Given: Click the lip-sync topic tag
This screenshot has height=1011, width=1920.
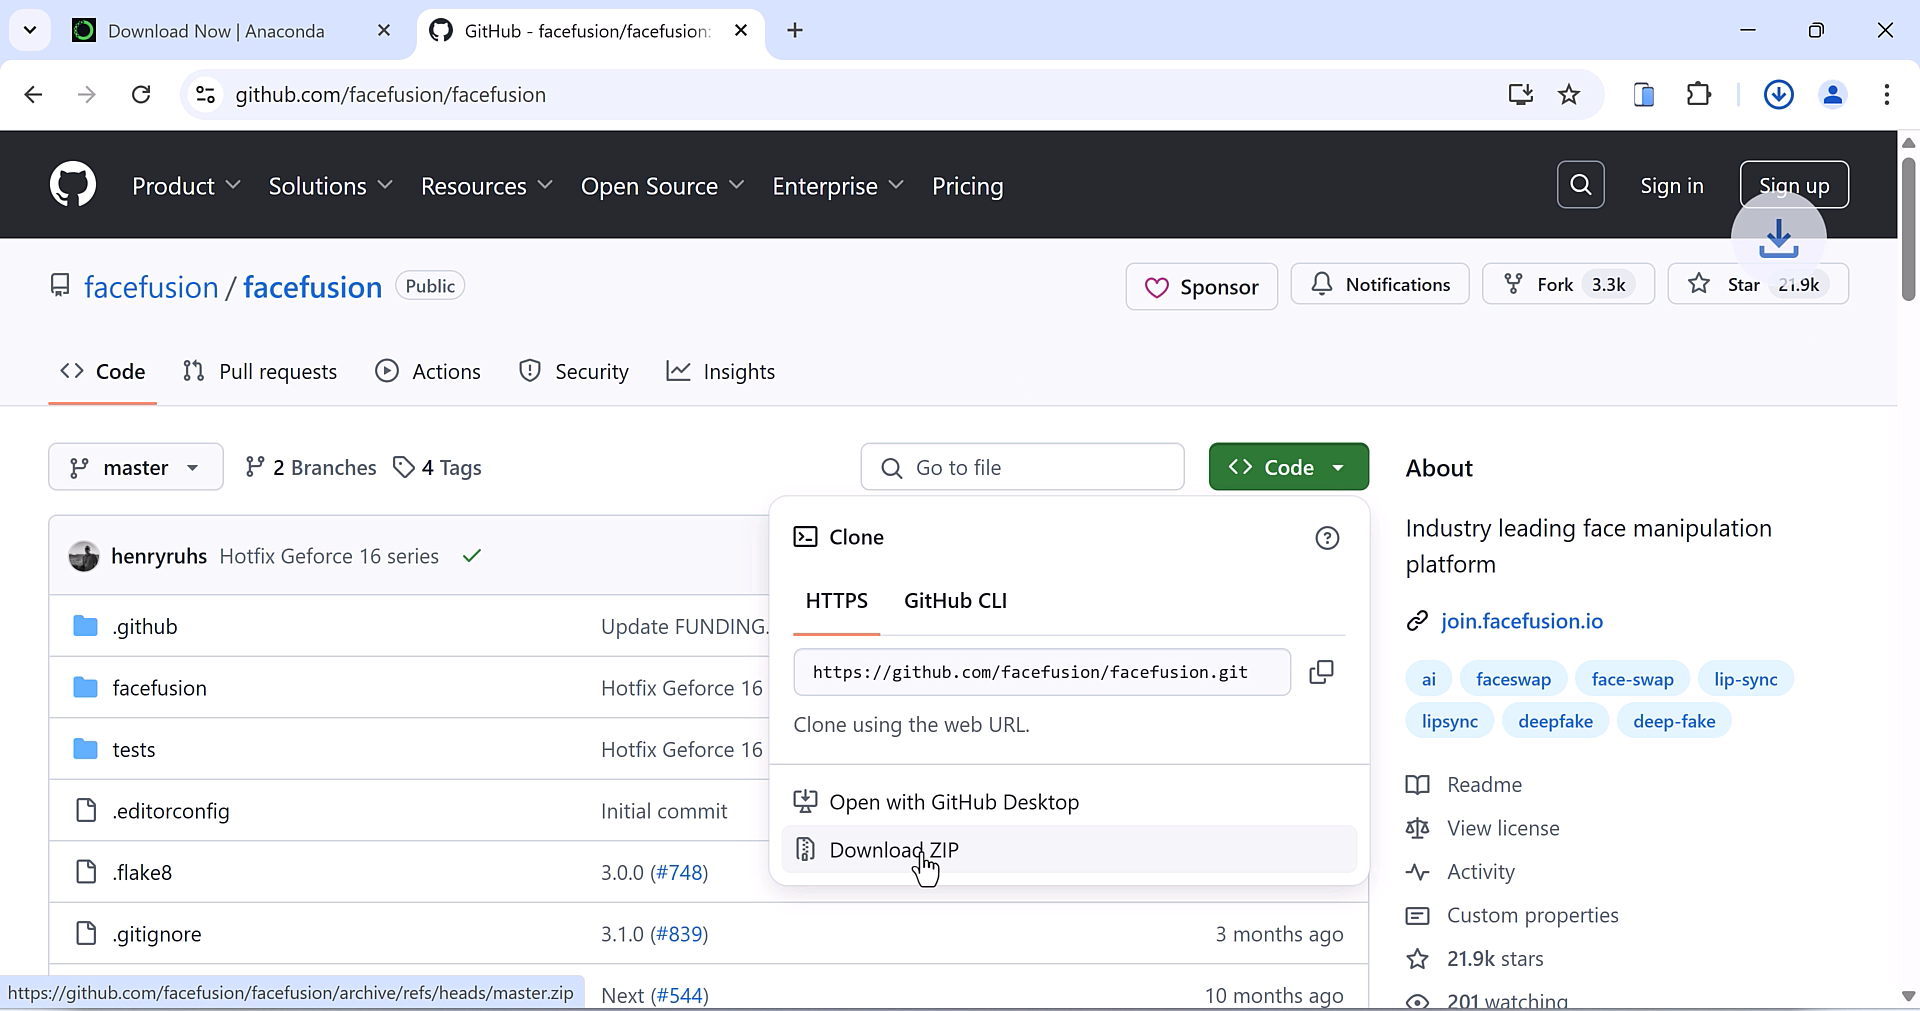Looking at the screenshot, I should coord(1745,679).
